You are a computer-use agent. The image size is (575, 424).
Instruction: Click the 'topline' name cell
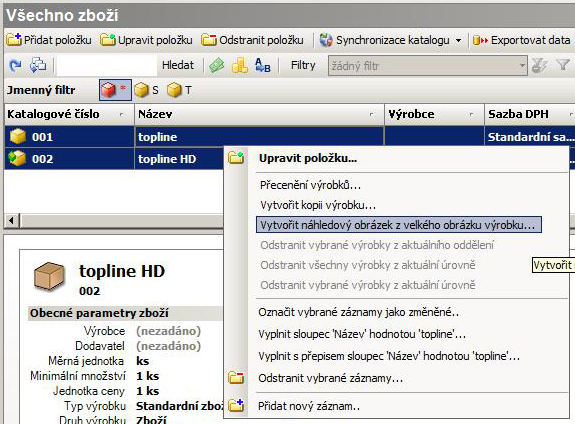point(259,136)
